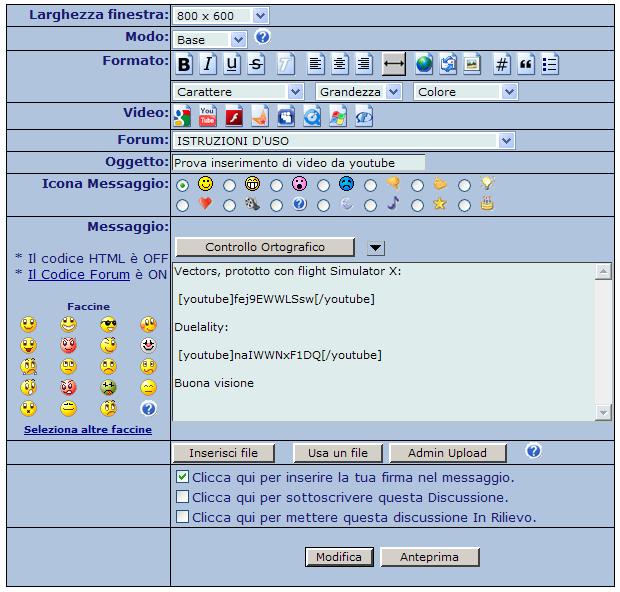Screen dimensions: 620x592
Task: Select the big grin message icon radio
Action: click(x=229, y=185)
